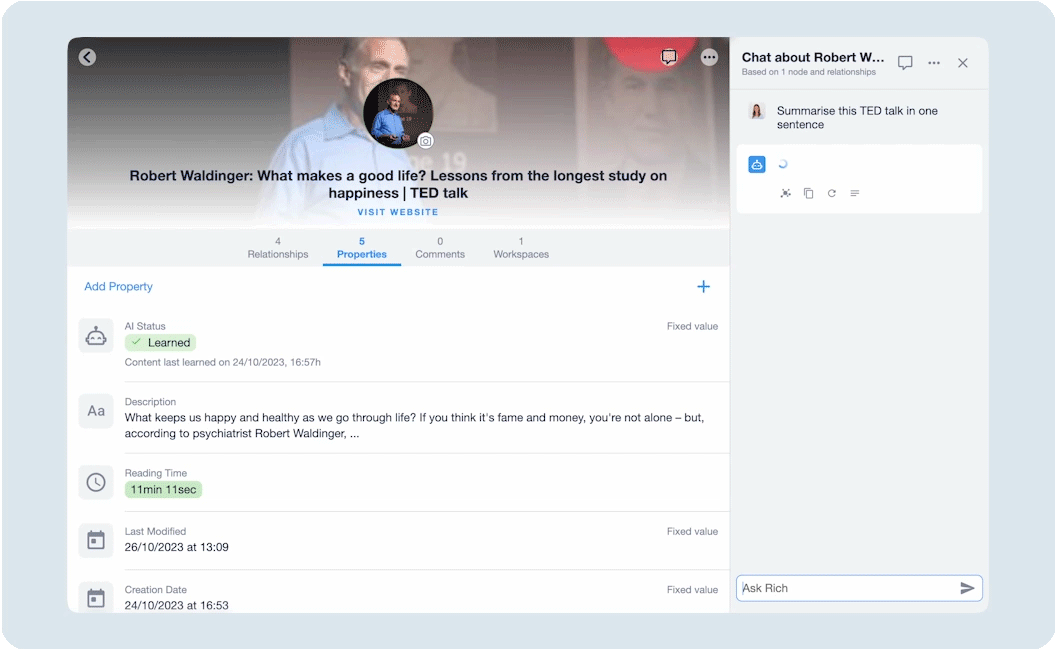The width and height of the screenshot is (1056, 650).
Task: Add a property using the plus icon
Action: [x=703, y=287]
